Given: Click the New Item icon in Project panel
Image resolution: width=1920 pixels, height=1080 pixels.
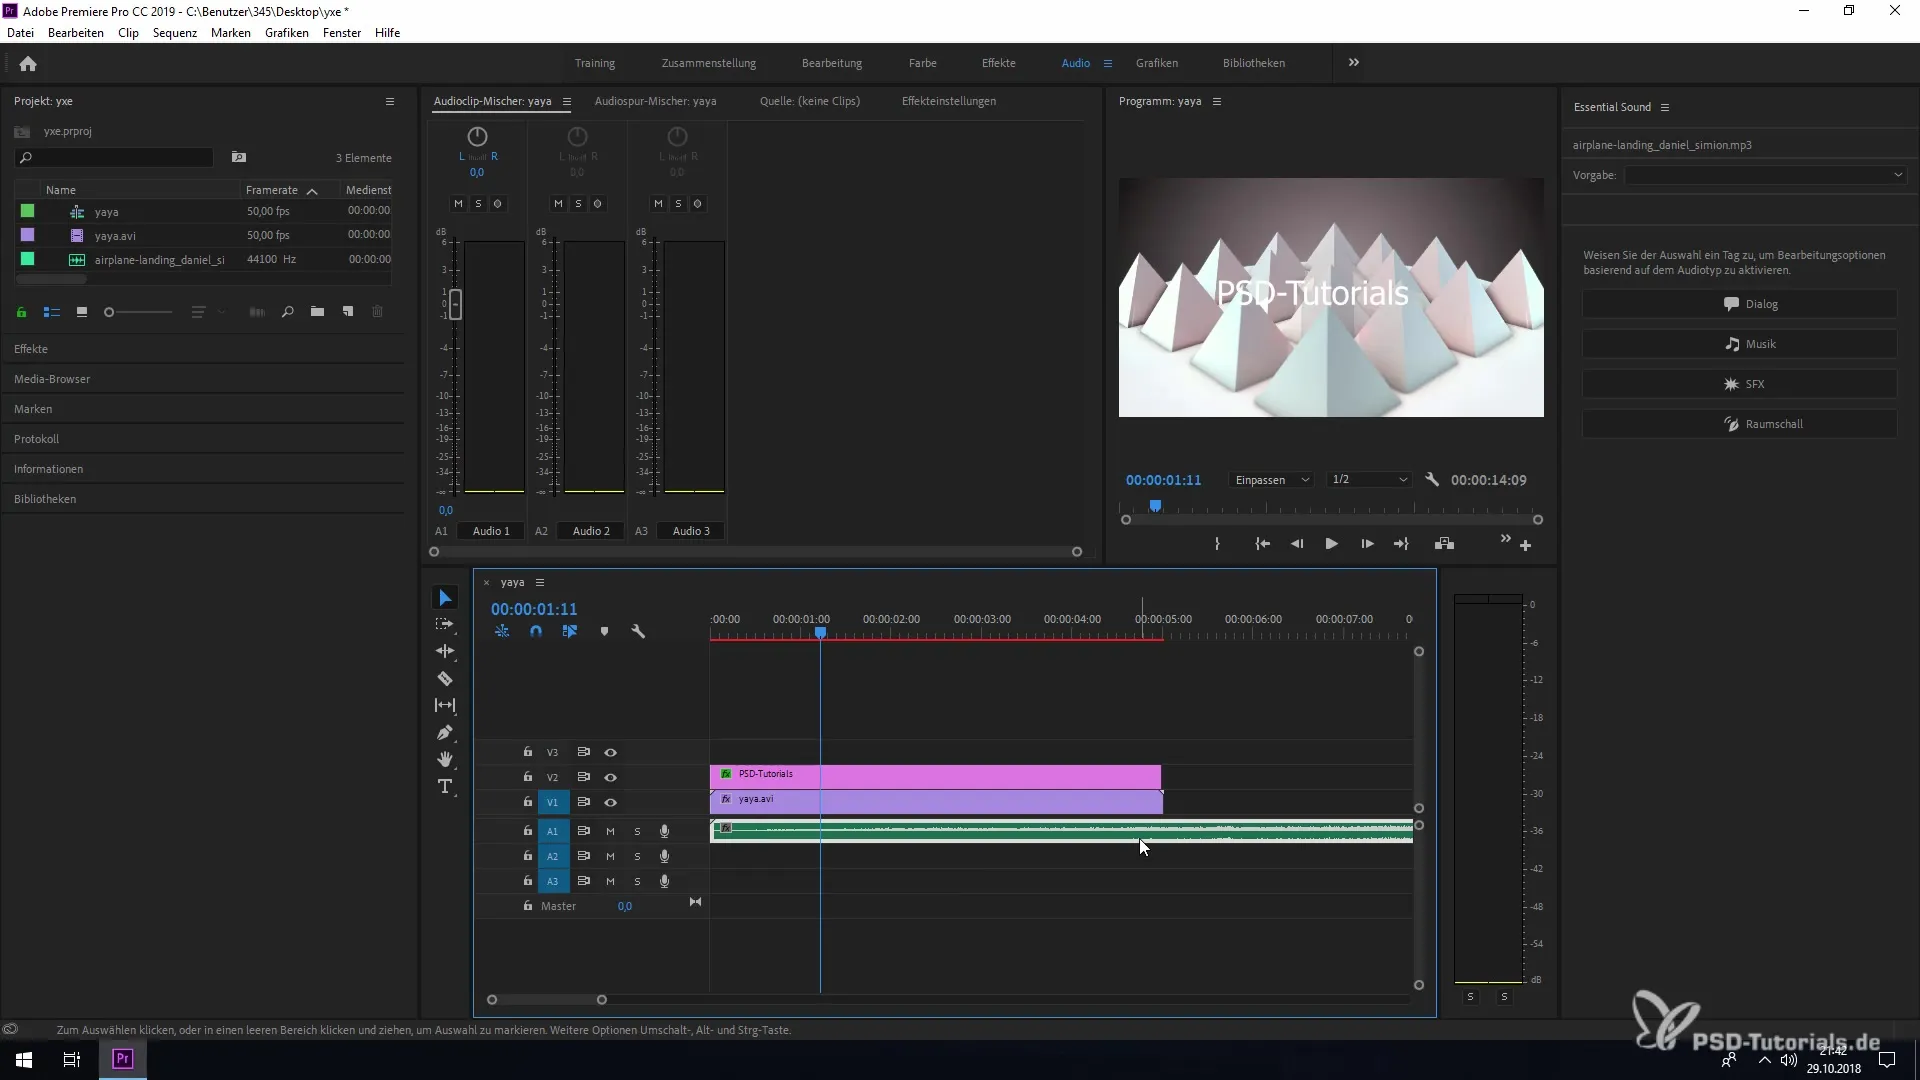Looking at the screenshot, I should point(348,312).
